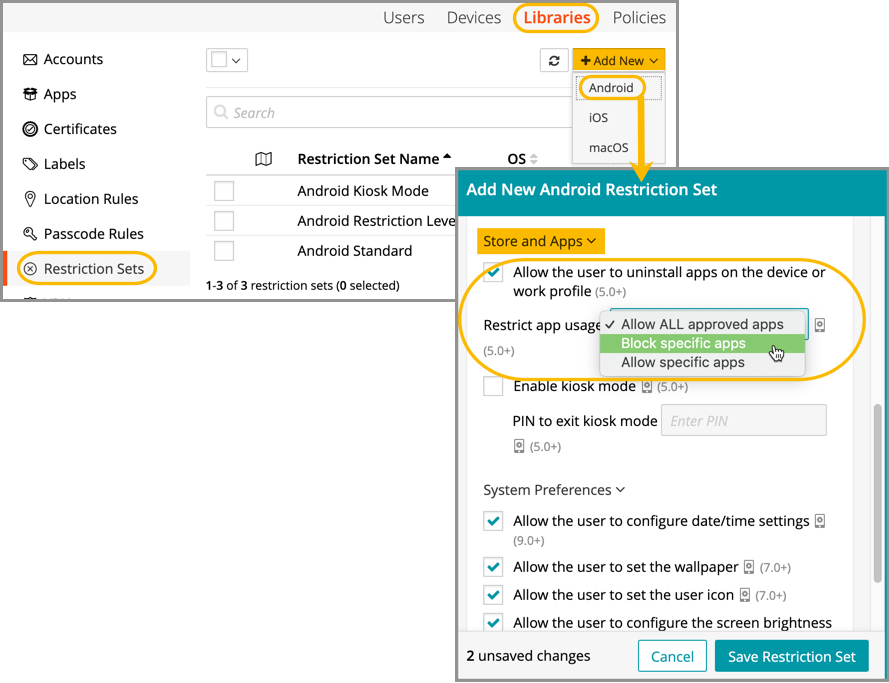
Task: Click the map column header icon
Action: [263, 159]
